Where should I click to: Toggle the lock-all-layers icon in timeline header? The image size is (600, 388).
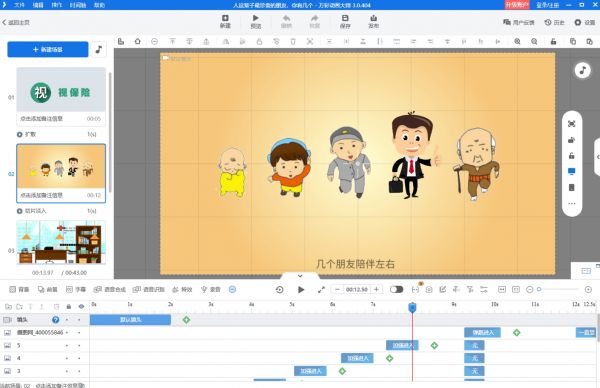click(x=69, y=306)
